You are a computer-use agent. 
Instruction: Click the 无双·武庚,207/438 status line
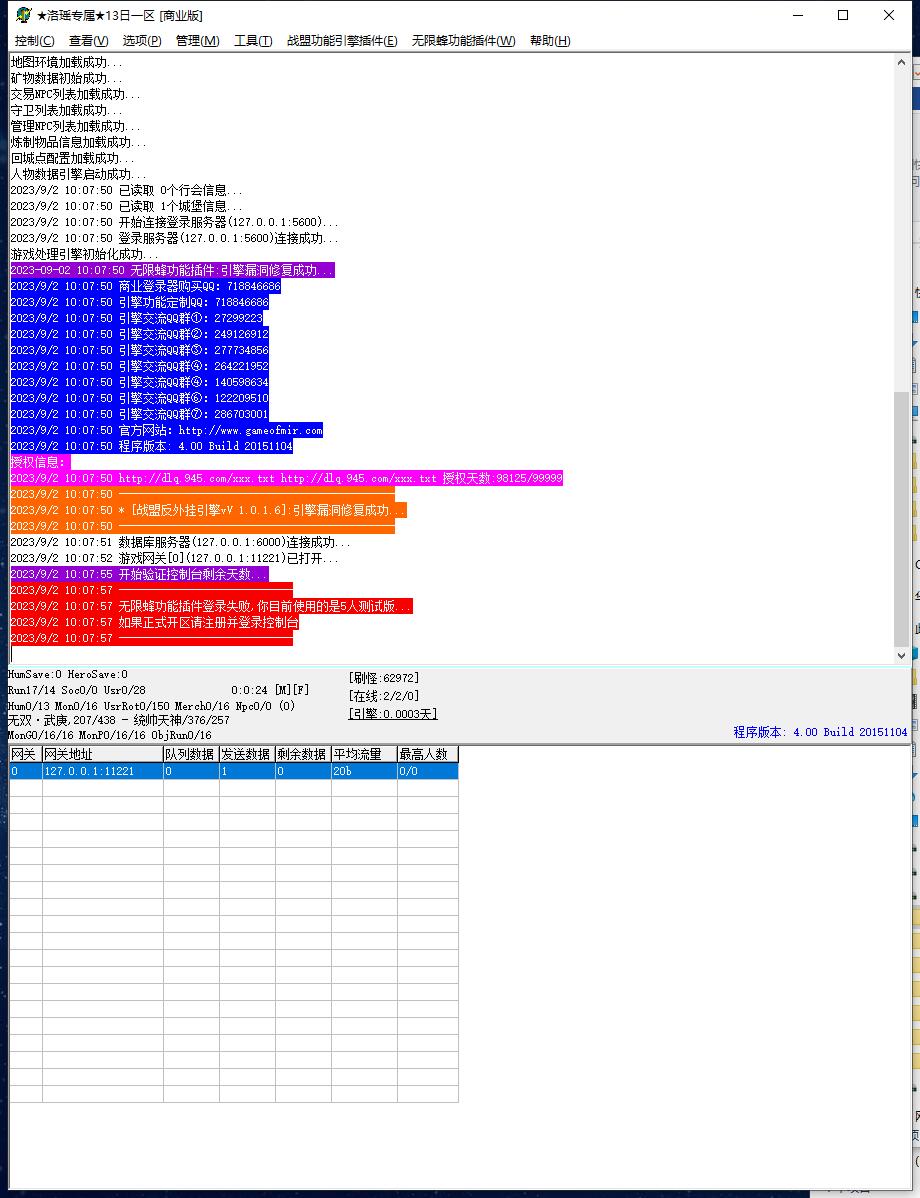tap(118, 720)
